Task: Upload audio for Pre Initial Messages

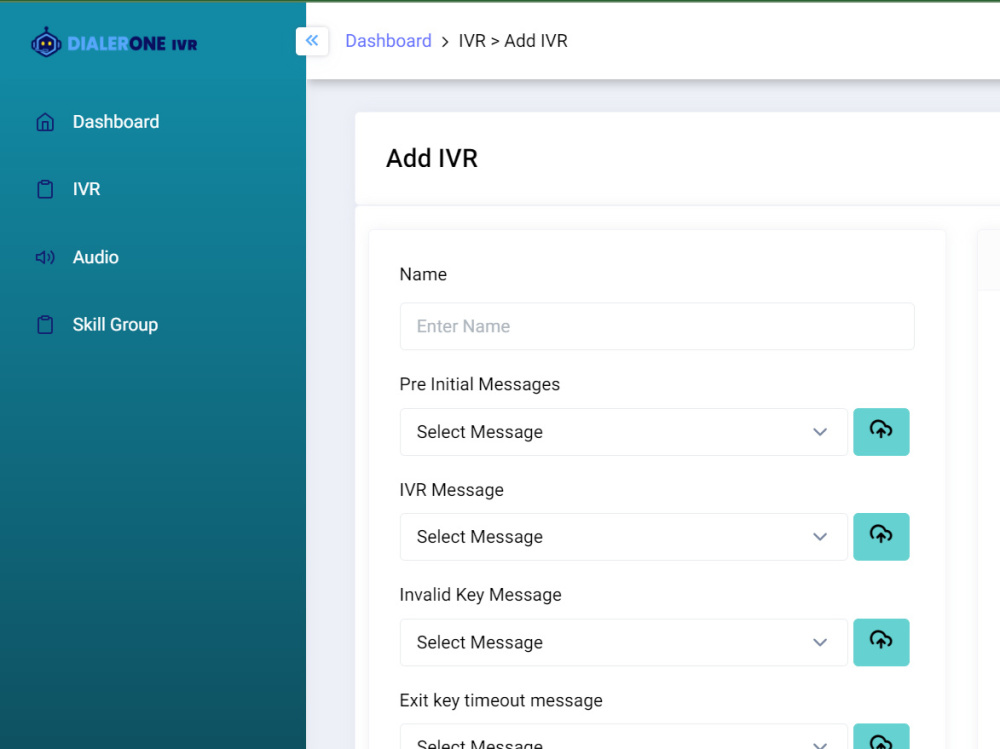Action: (881, 432)
